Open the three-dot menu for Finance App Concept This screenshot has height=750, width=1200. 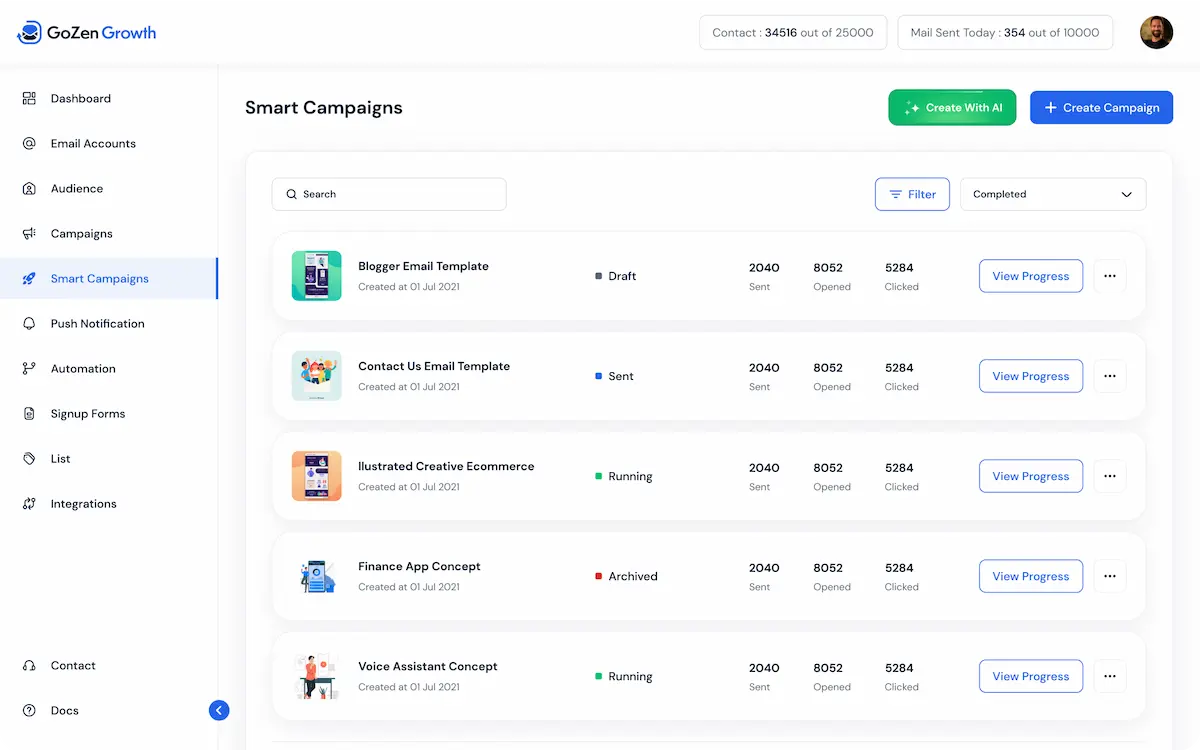click(x=1109, y=576)
